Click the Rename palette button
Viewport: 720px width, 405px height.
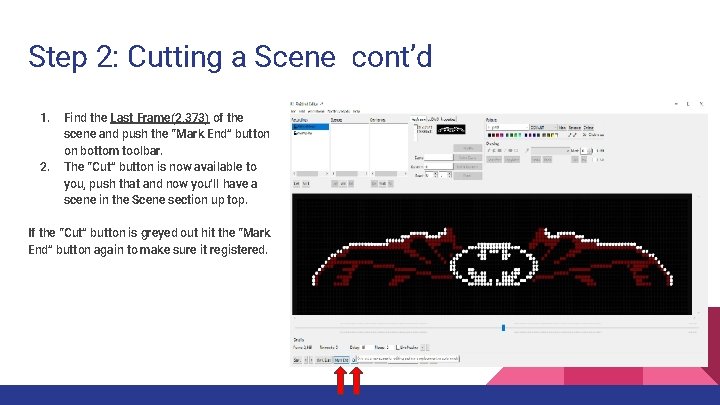click(574, 128)
